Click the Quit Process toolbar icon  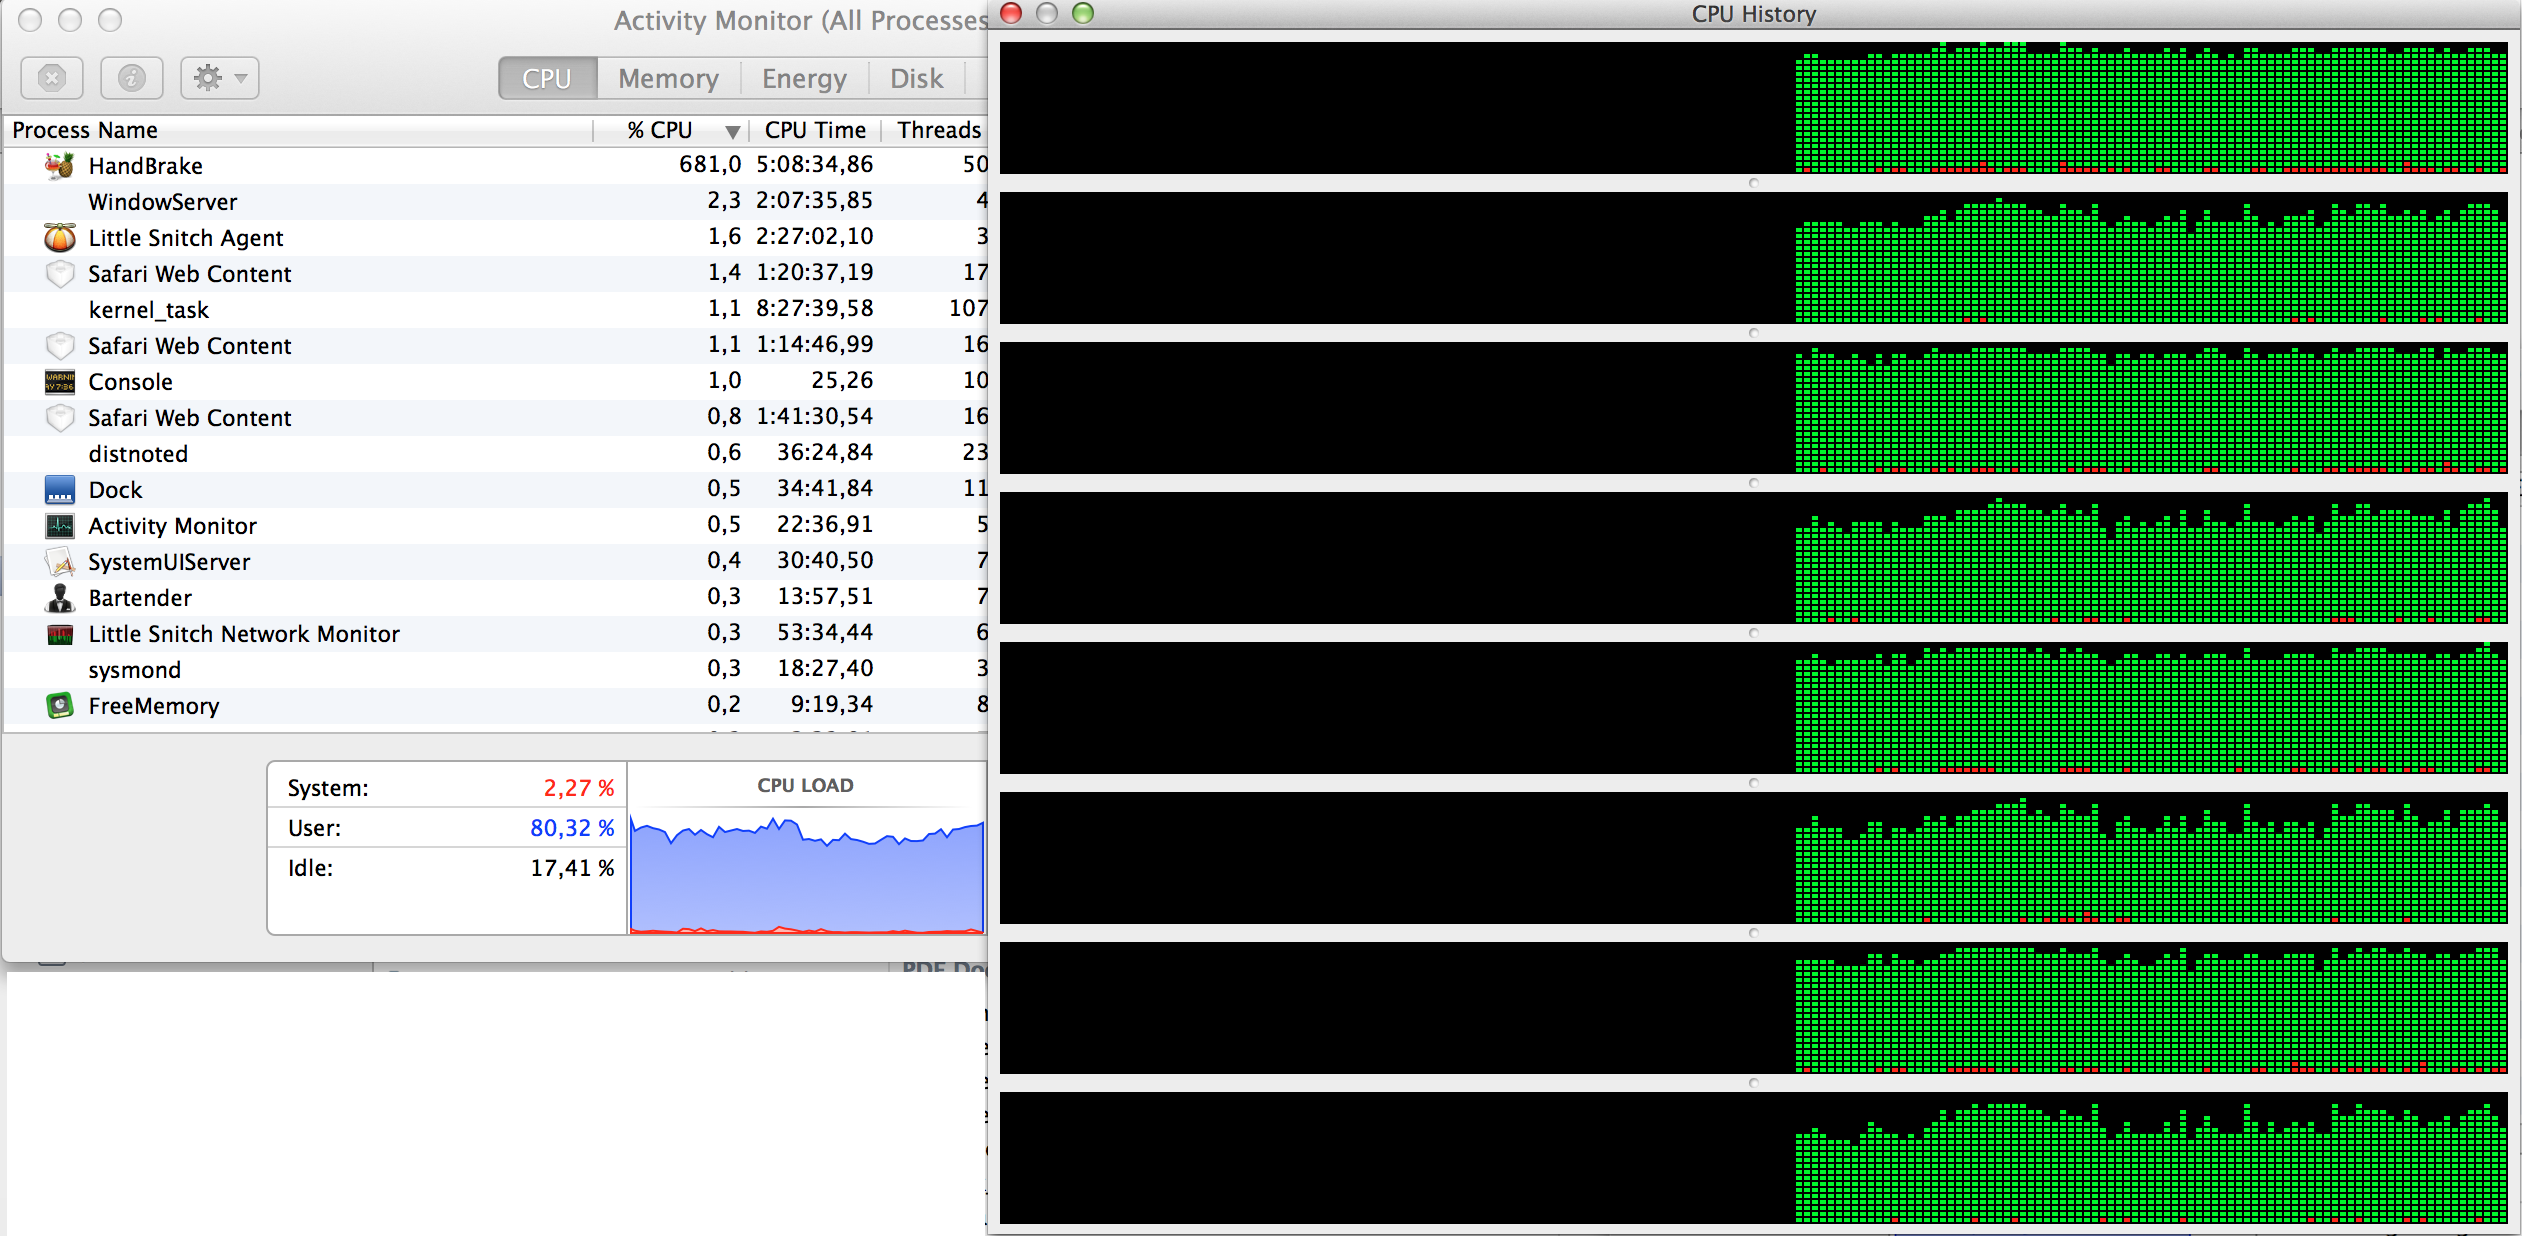coord(52,78)
